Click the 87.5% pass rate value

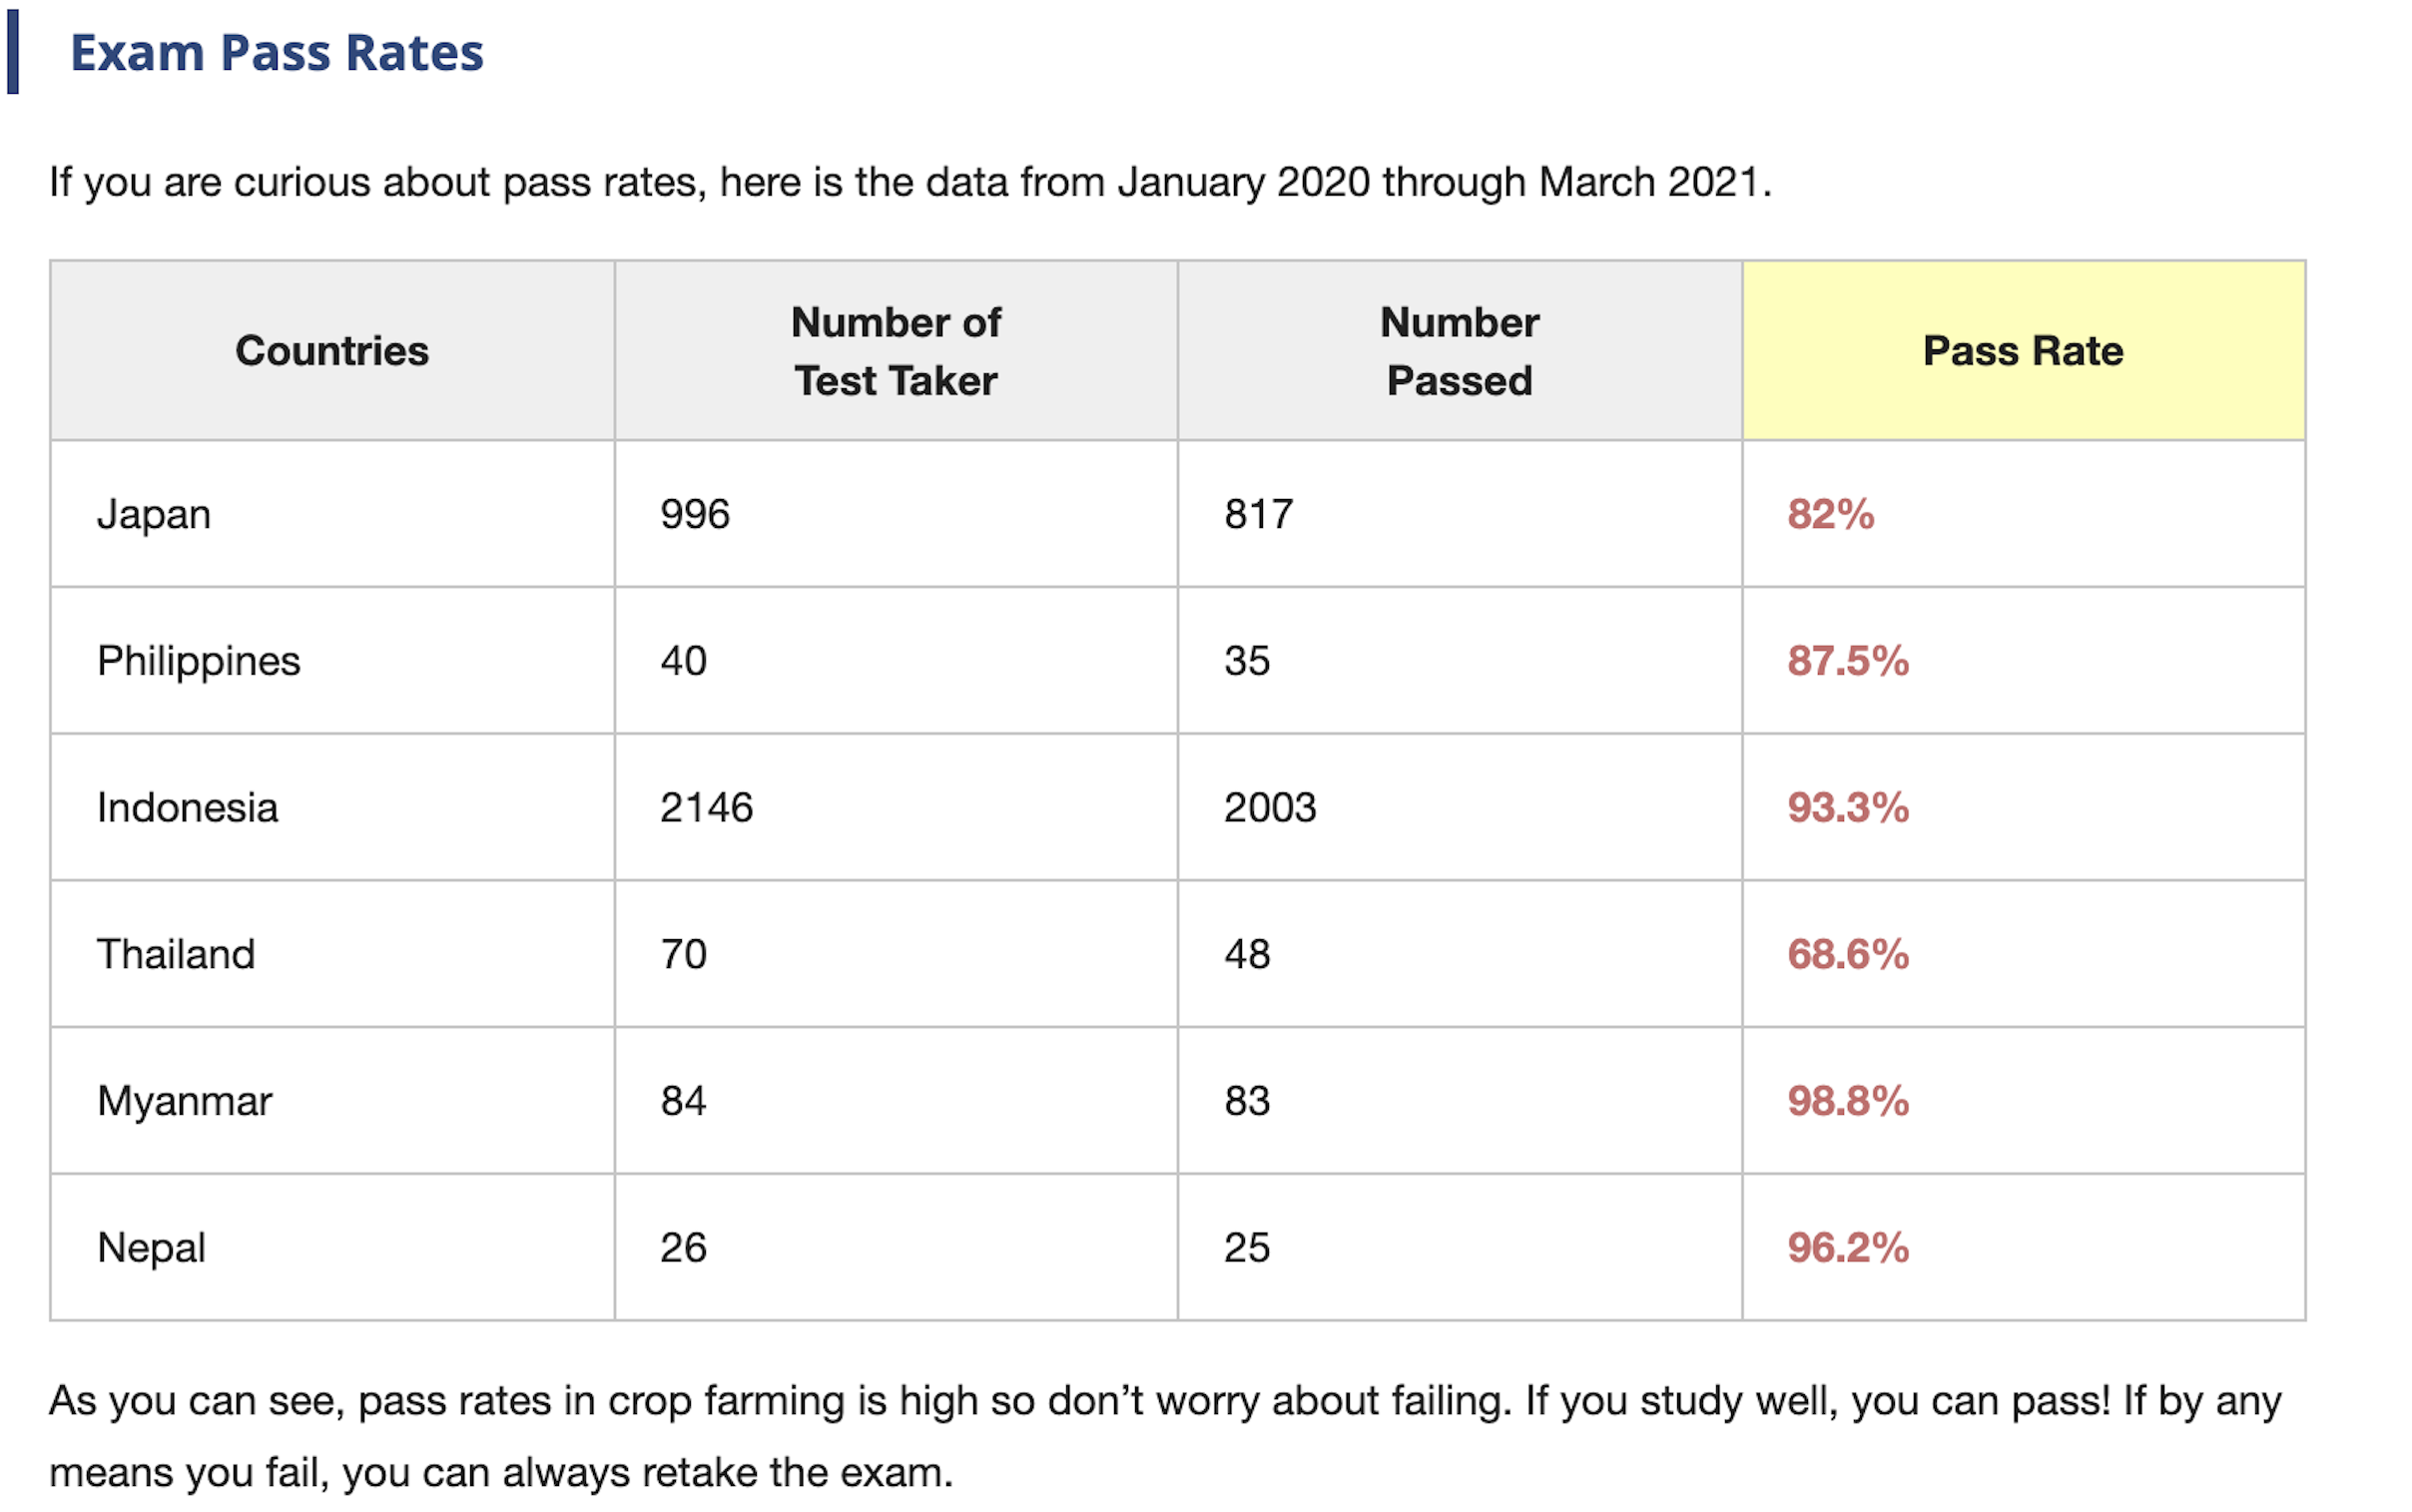pyautogui.click(x=1848, y=661)
